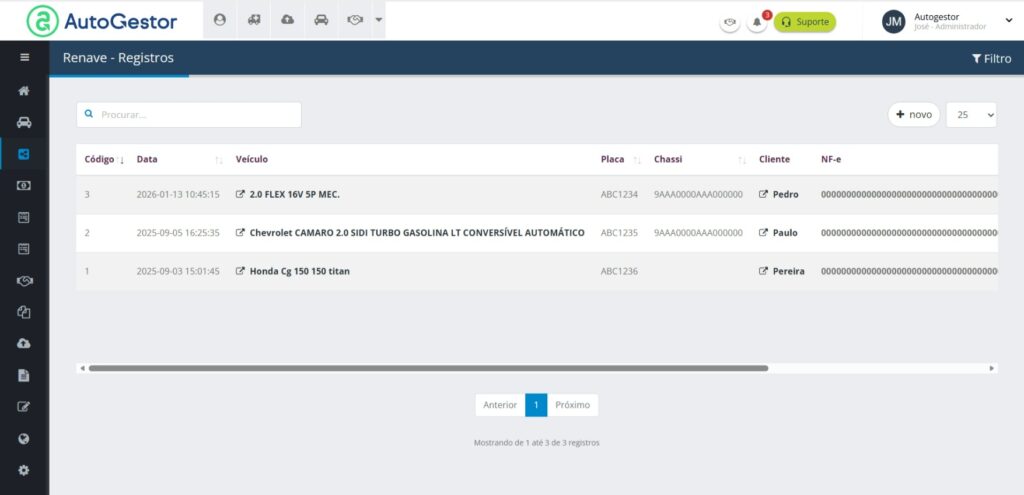Click the novo button to add record
1024x495 pixels.
coord(913,115)
